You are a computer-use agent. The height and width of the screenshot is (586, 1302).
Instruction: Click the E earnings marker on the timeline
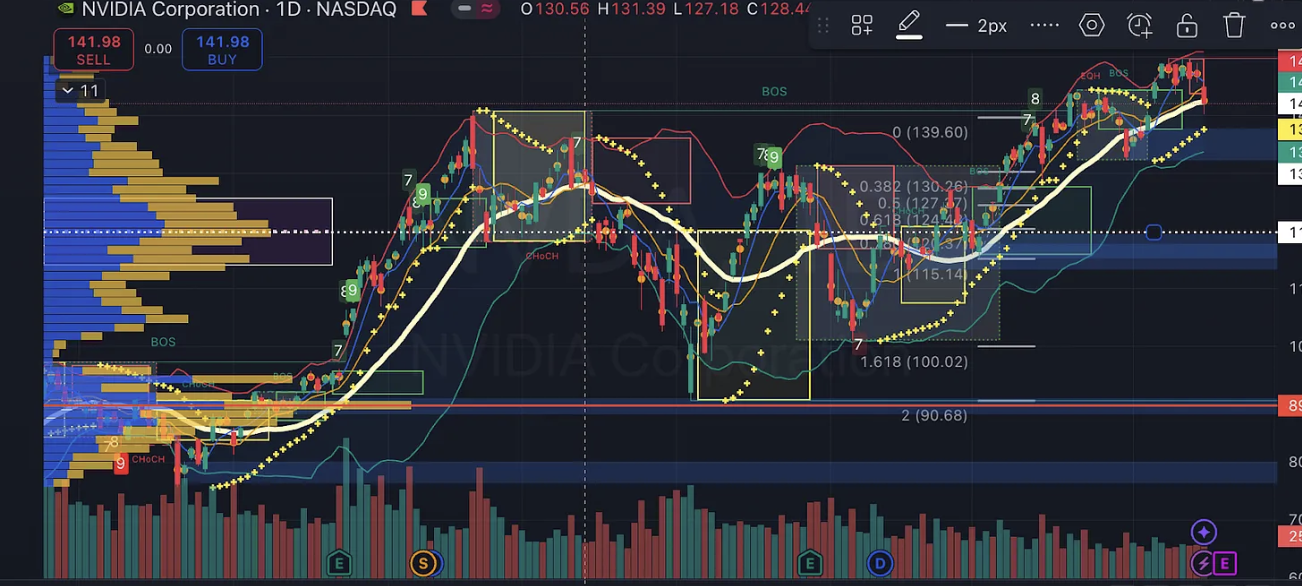coord(340,563)
